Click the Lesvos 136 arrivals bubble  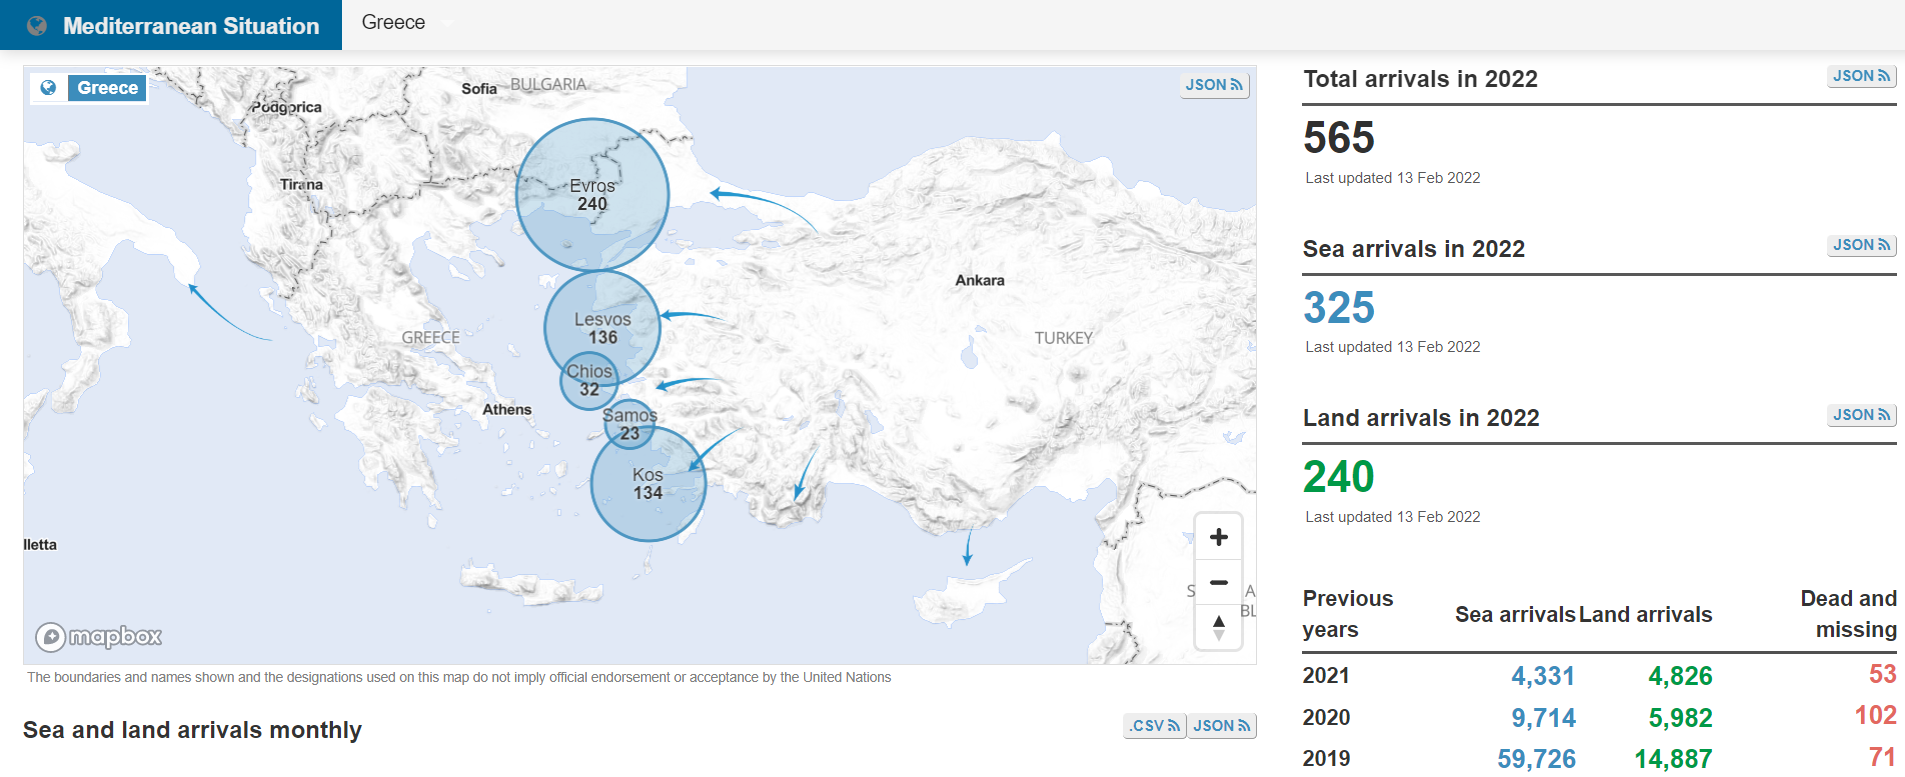[x=602, y=328]
